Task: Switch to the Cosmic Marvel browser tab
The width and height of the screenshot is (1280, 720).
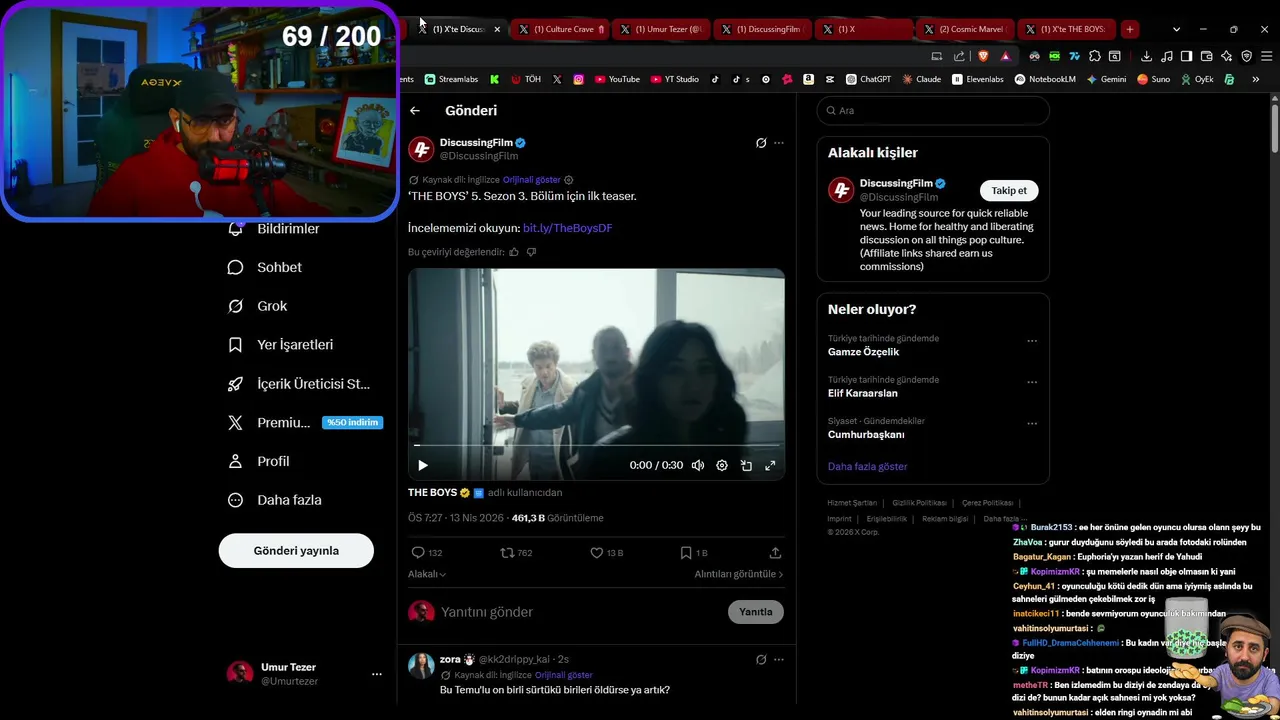Action: (x=965, y=29)
